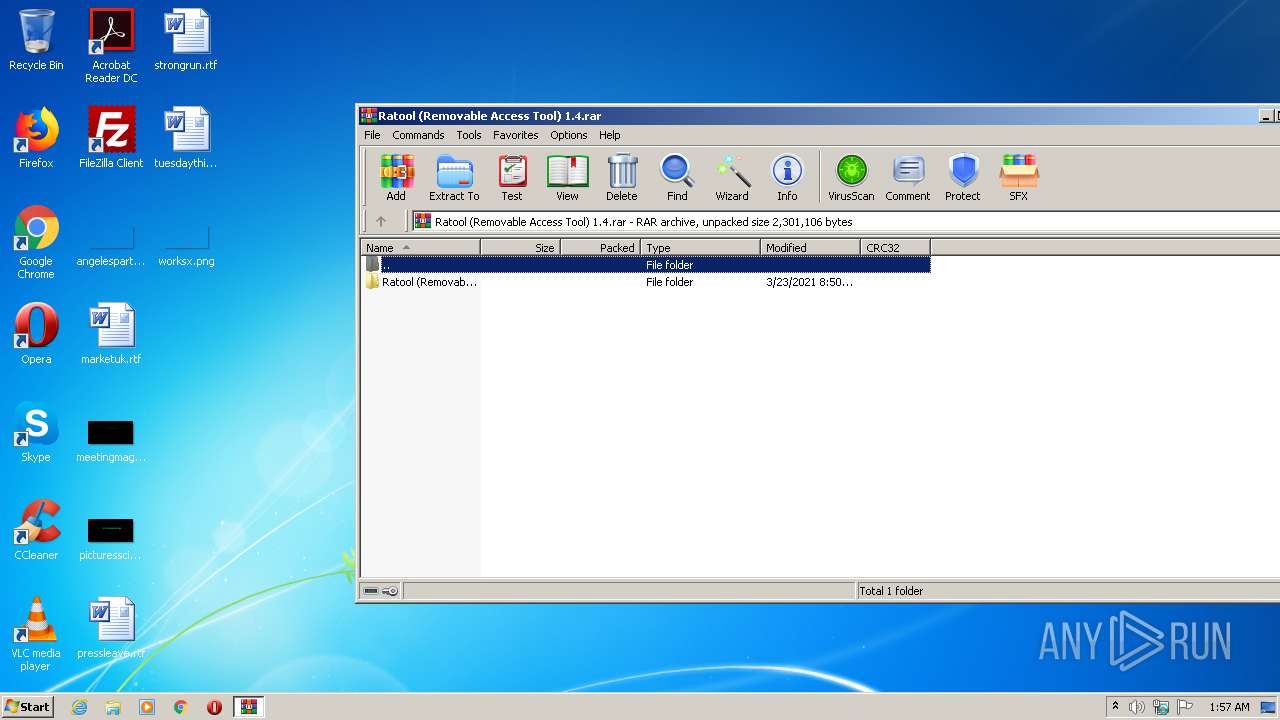Open strongrun.rtf desktop file
This screenshot has width=1280, height=720.
pyautogui.click(x=186, y=40)
